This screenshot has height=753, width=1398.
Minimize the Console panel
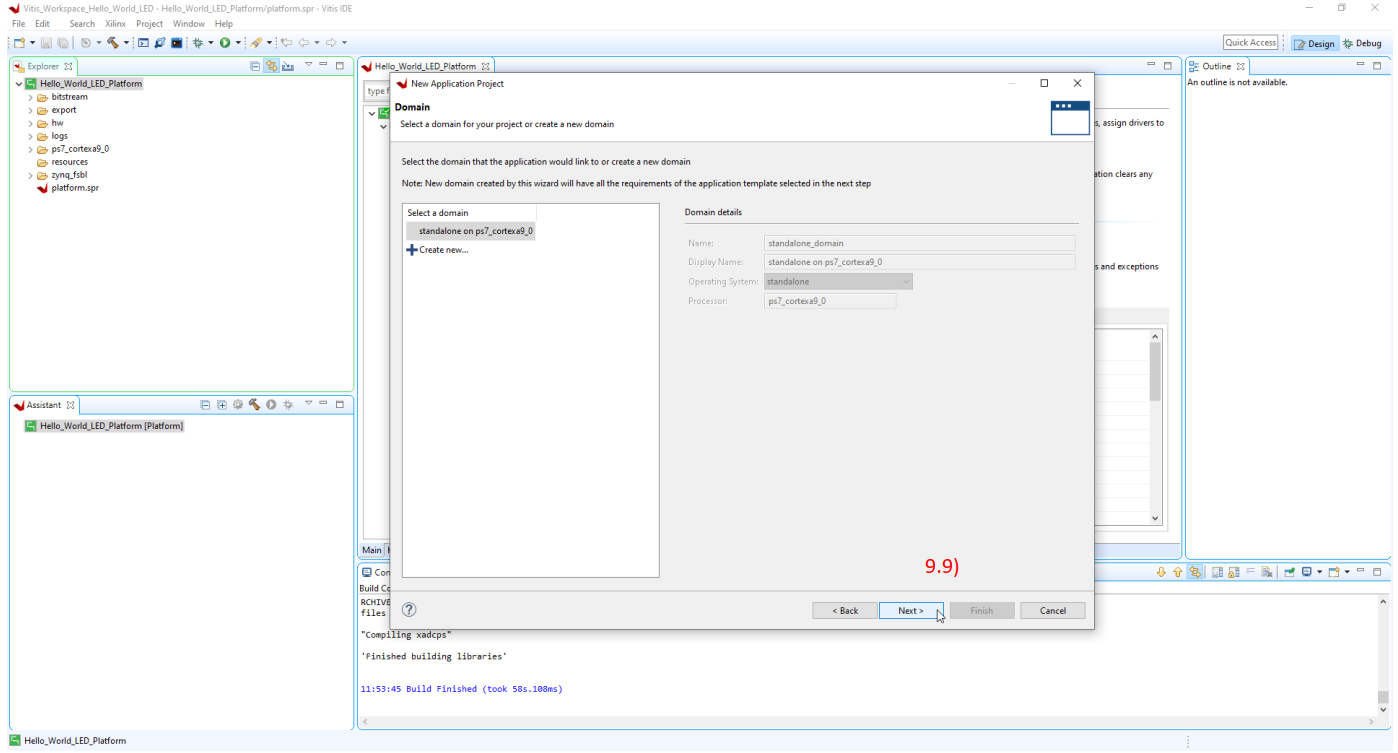tap(1362, 571)
